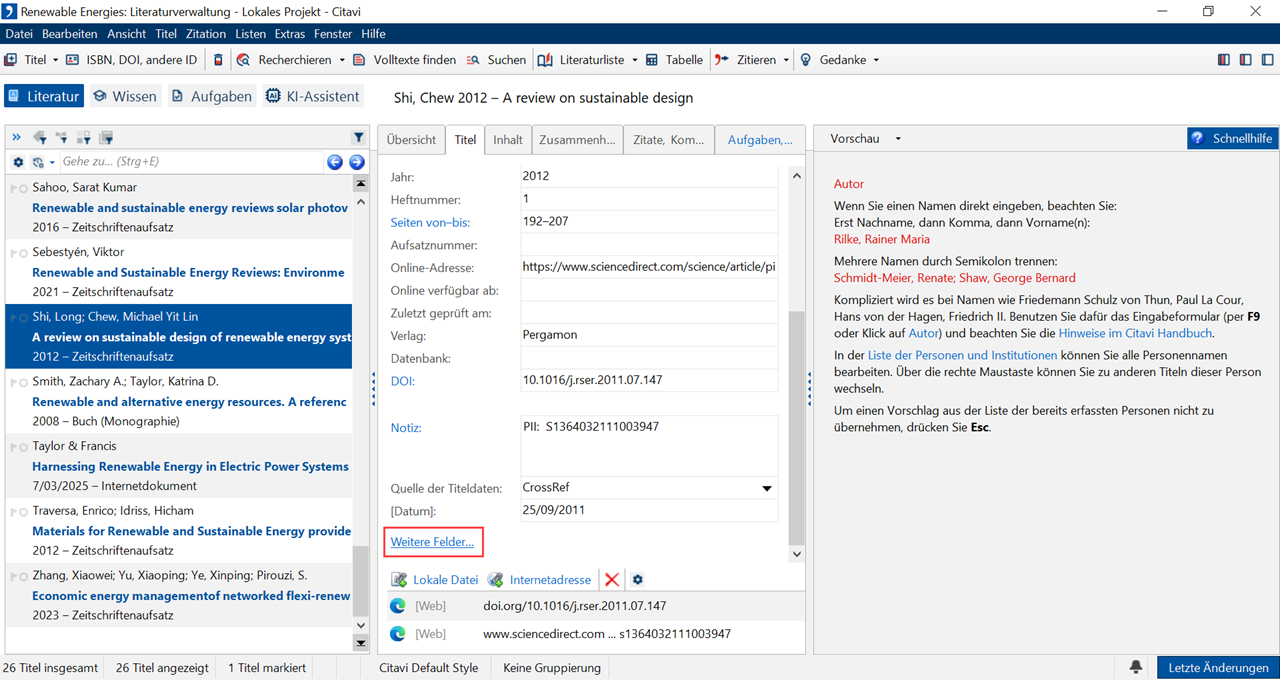Image resolution: width=1280 pixels, height=680 pixels.
Task: Switch to the three-column layout icon
Action: tap(1224, 60)
